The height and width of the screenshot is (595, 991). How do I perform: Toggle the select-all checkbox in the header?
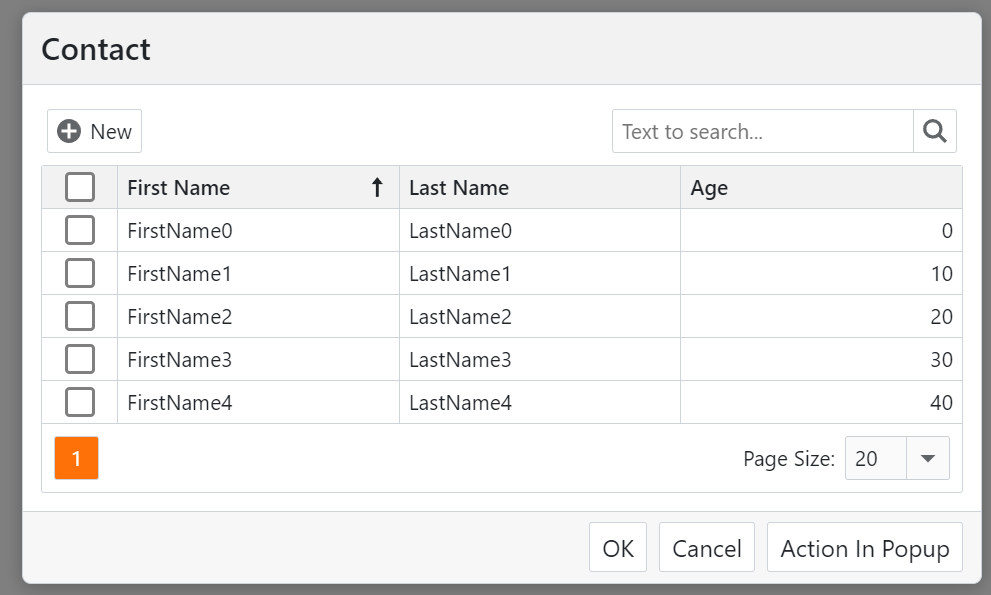(x=79, y=187)
